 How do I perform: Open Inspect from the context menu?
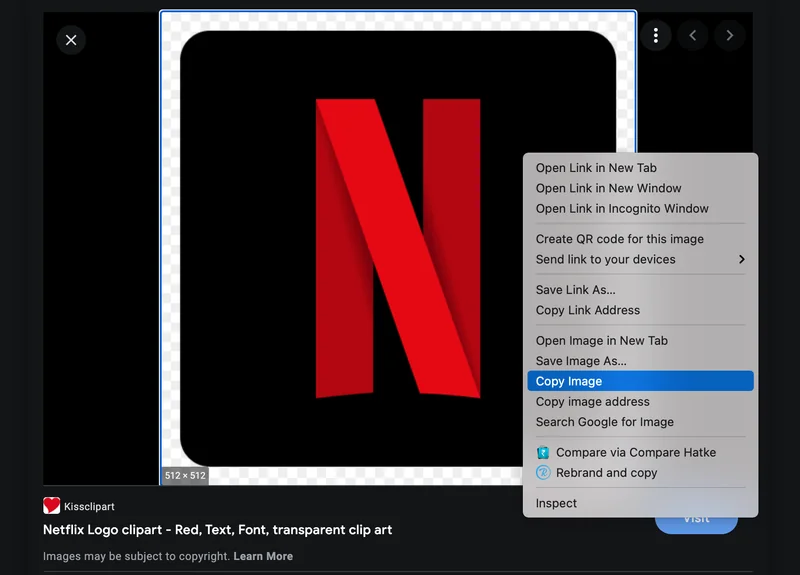556,504
